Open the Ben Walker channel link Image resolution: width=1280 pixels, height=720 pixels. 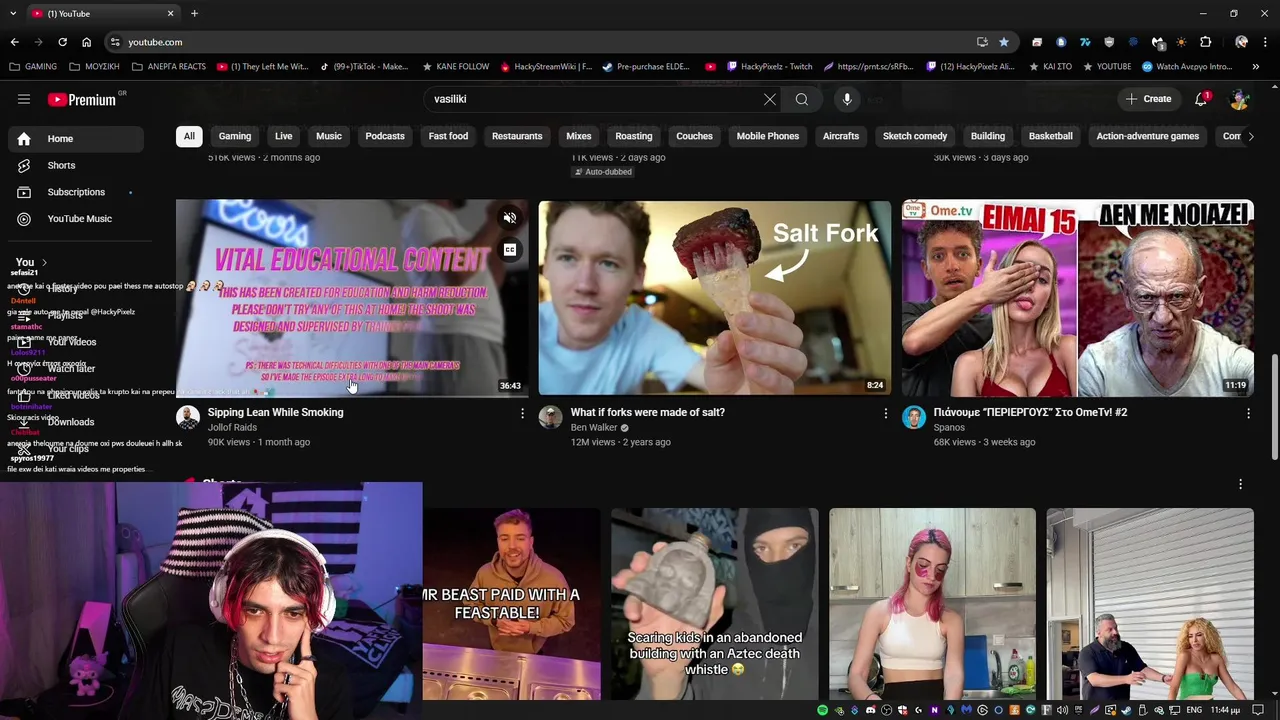(x=594, y=427)
